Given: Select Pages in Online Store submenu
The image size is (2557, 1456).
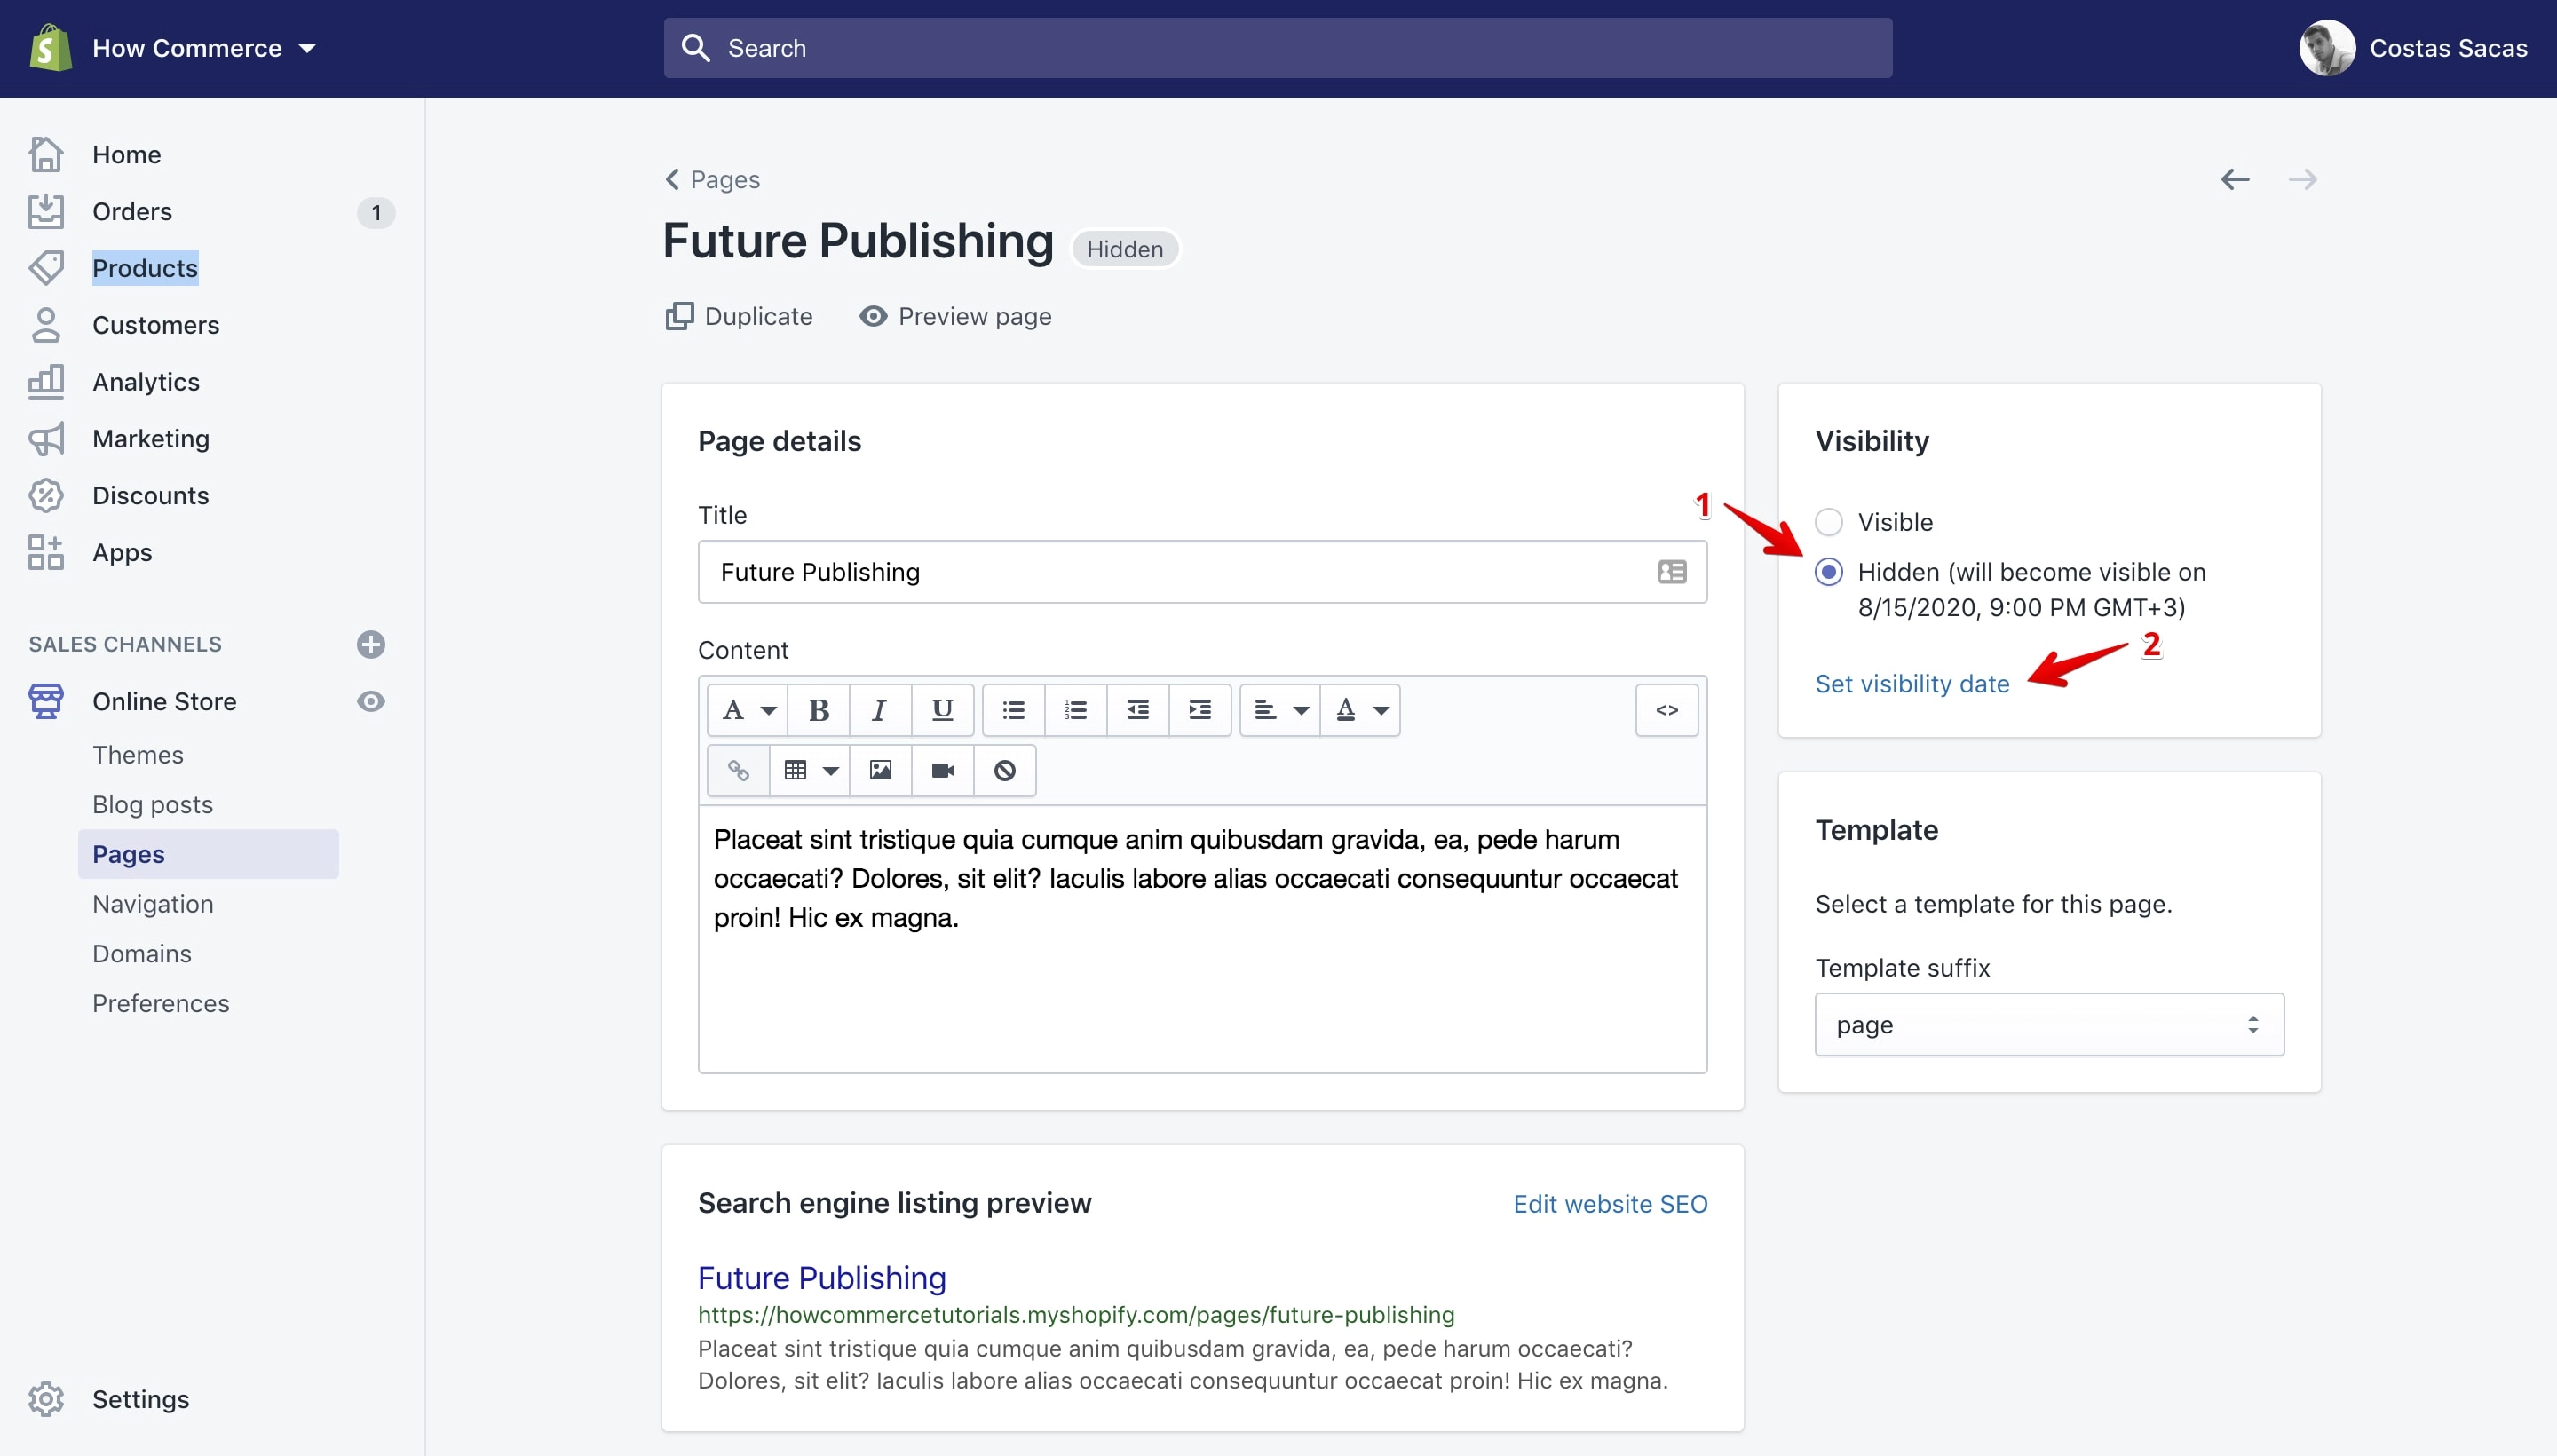Looking at the screenshot, I should 208,854.
